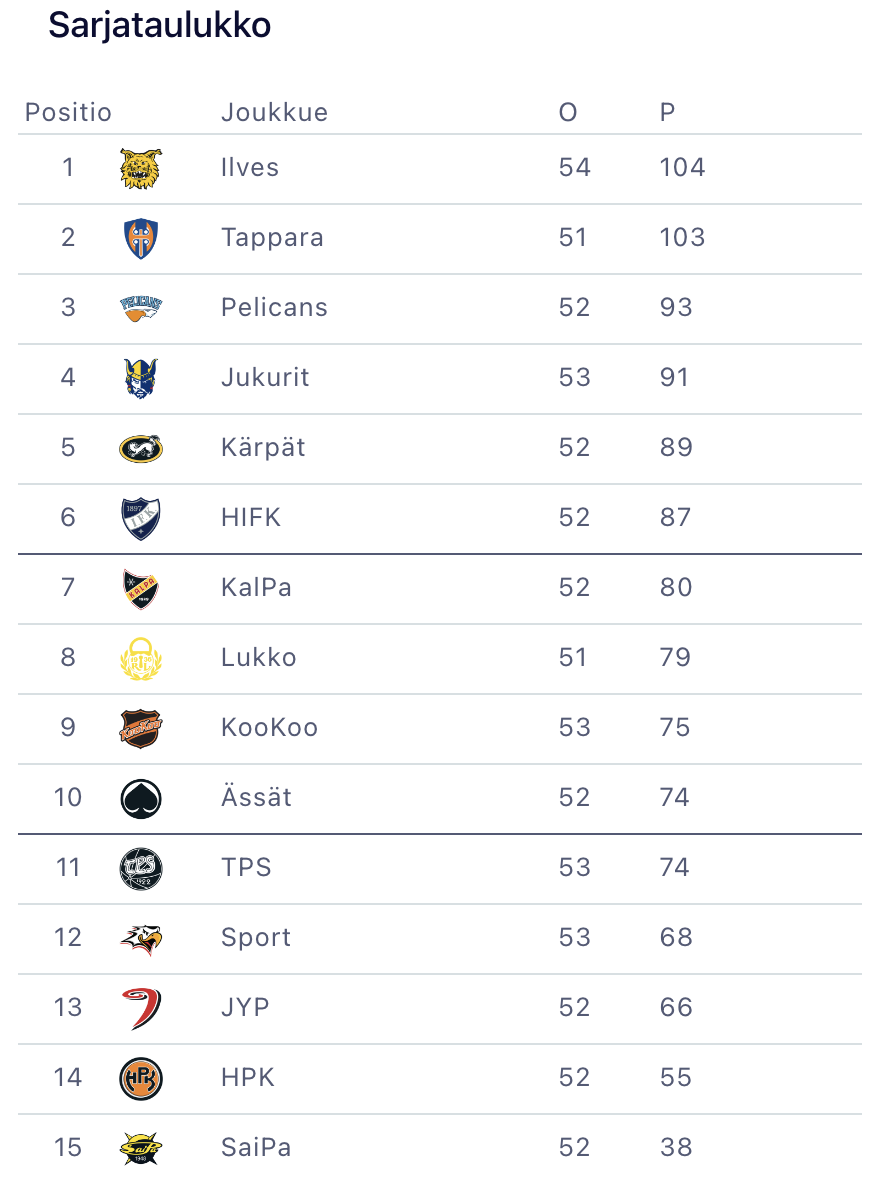The image size is (880, 1186).
Task: Click the Tappara shield logo
Action: click(x=140, y=238)
